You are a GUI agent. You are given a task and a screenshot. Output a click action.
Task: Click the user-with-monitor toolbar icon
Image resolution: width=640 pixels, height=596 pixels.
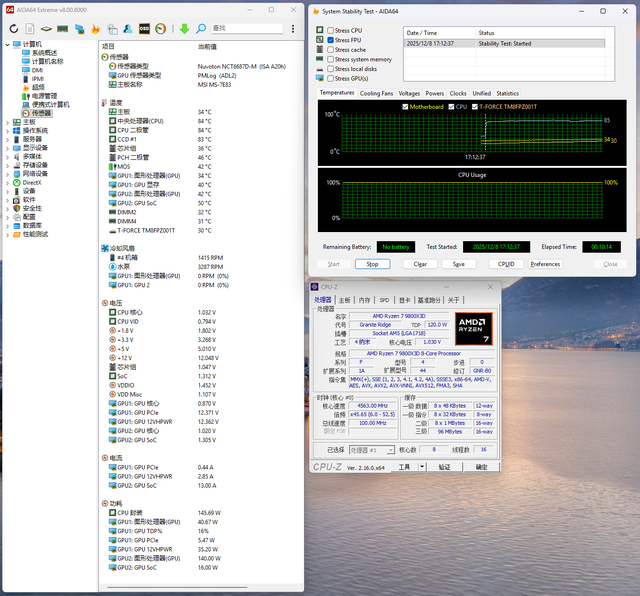(129, 28)
